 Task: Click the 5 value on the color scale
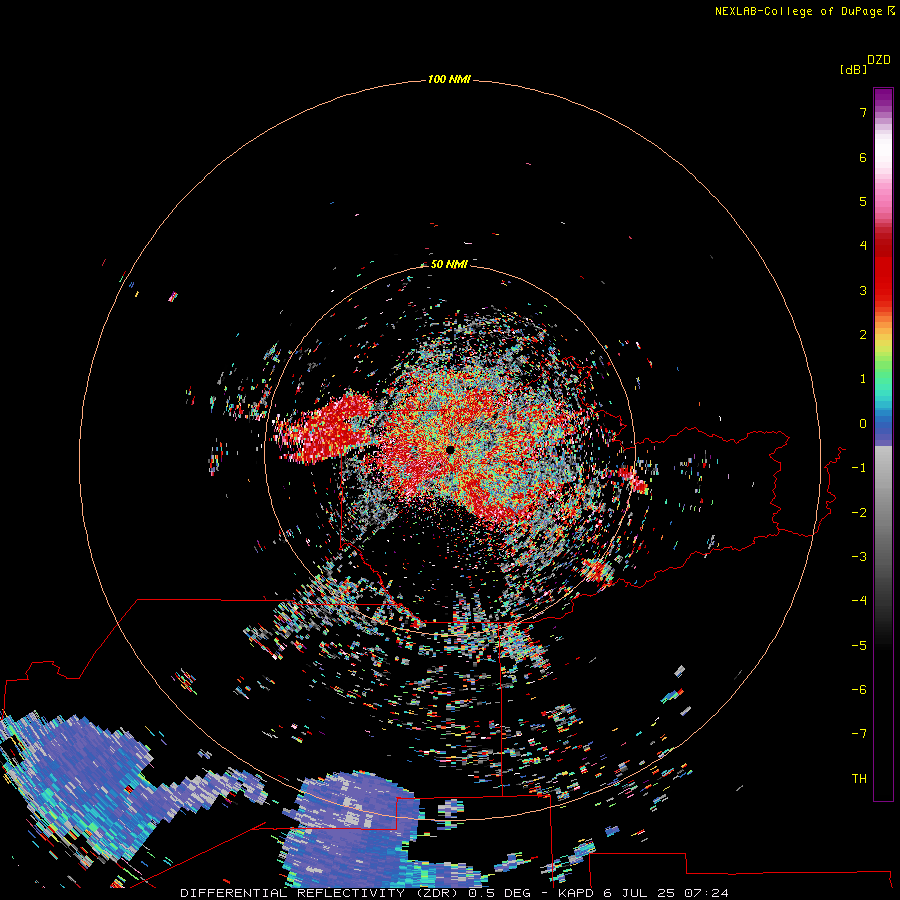pos(863,201)
